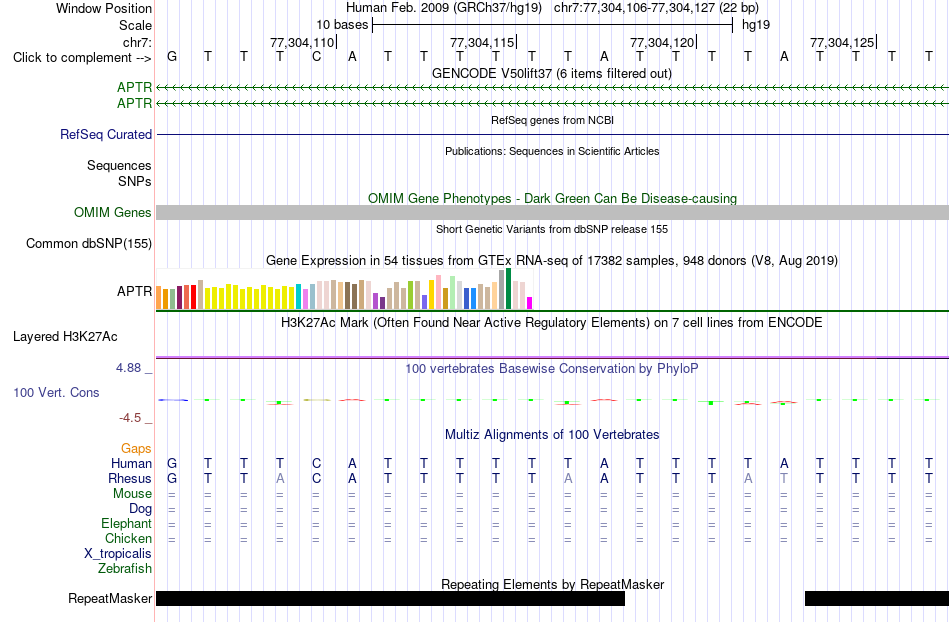Select the 'Mouse' species row label
This screenshot has height=622, width=950.
[132, 494]
